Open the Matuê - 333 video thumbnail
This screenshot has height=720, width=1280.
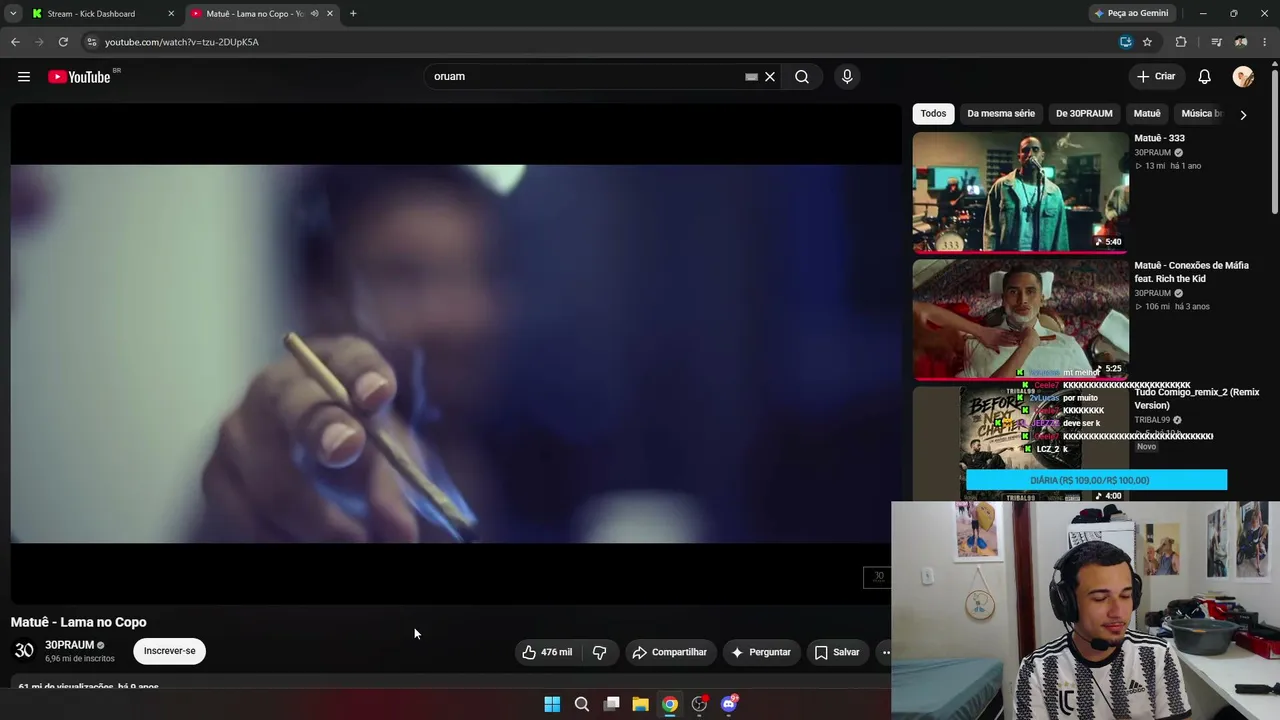click(x=1020, y=192)
